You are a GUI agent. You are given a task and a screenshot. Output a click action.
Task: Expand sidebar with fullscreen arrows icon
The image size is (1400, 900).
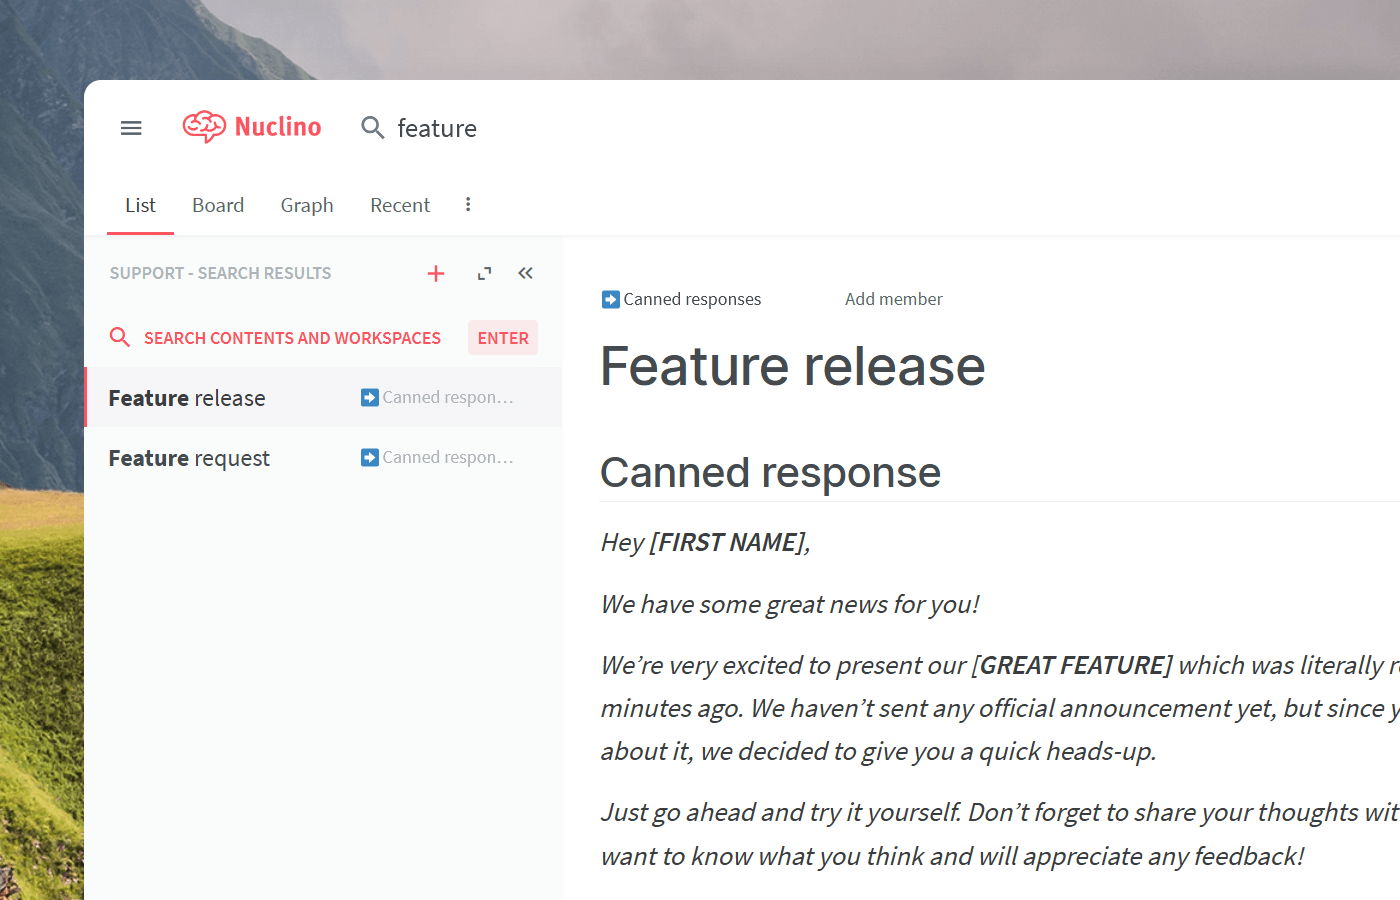pyautogui.click(x=485, y=273)
